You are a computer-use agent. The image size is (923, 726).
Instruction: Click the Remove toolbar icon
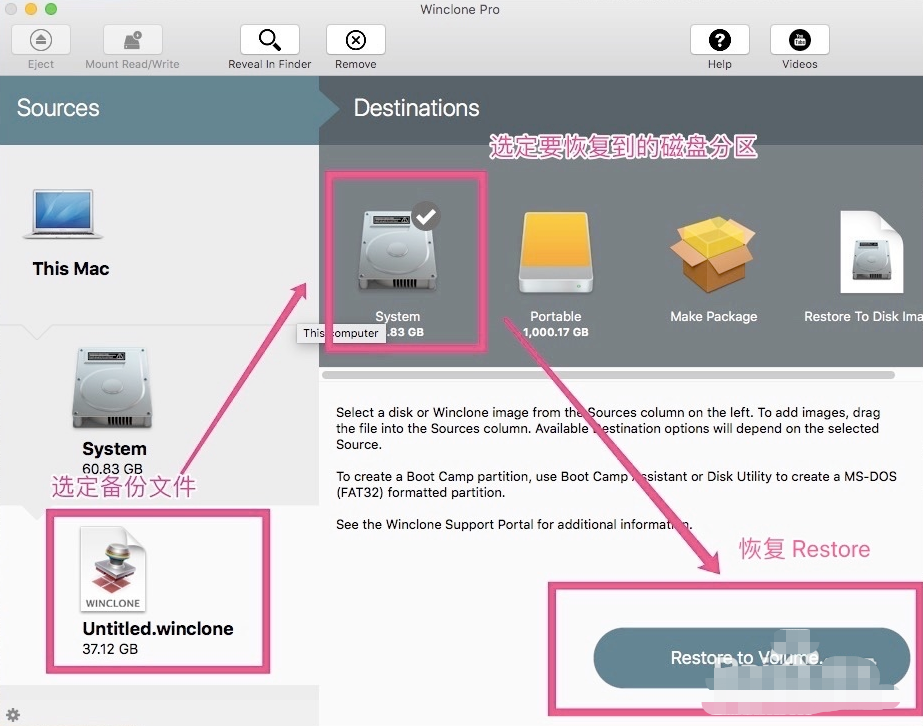[x=356, y=40]
